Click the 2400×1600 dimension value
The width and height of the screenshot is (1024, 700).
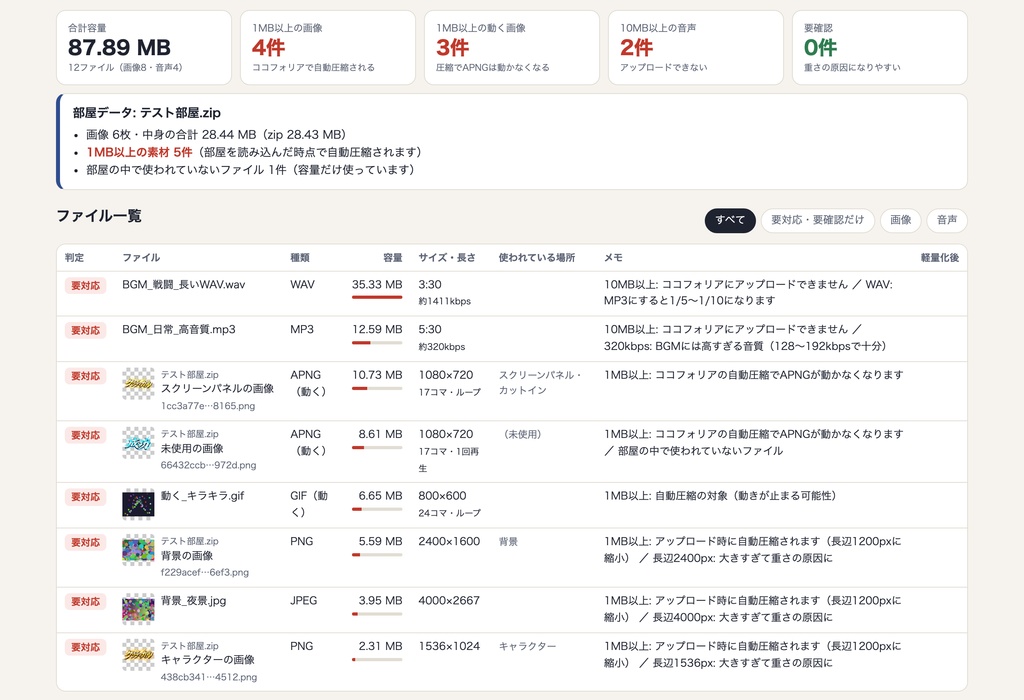tap(449, 541)
